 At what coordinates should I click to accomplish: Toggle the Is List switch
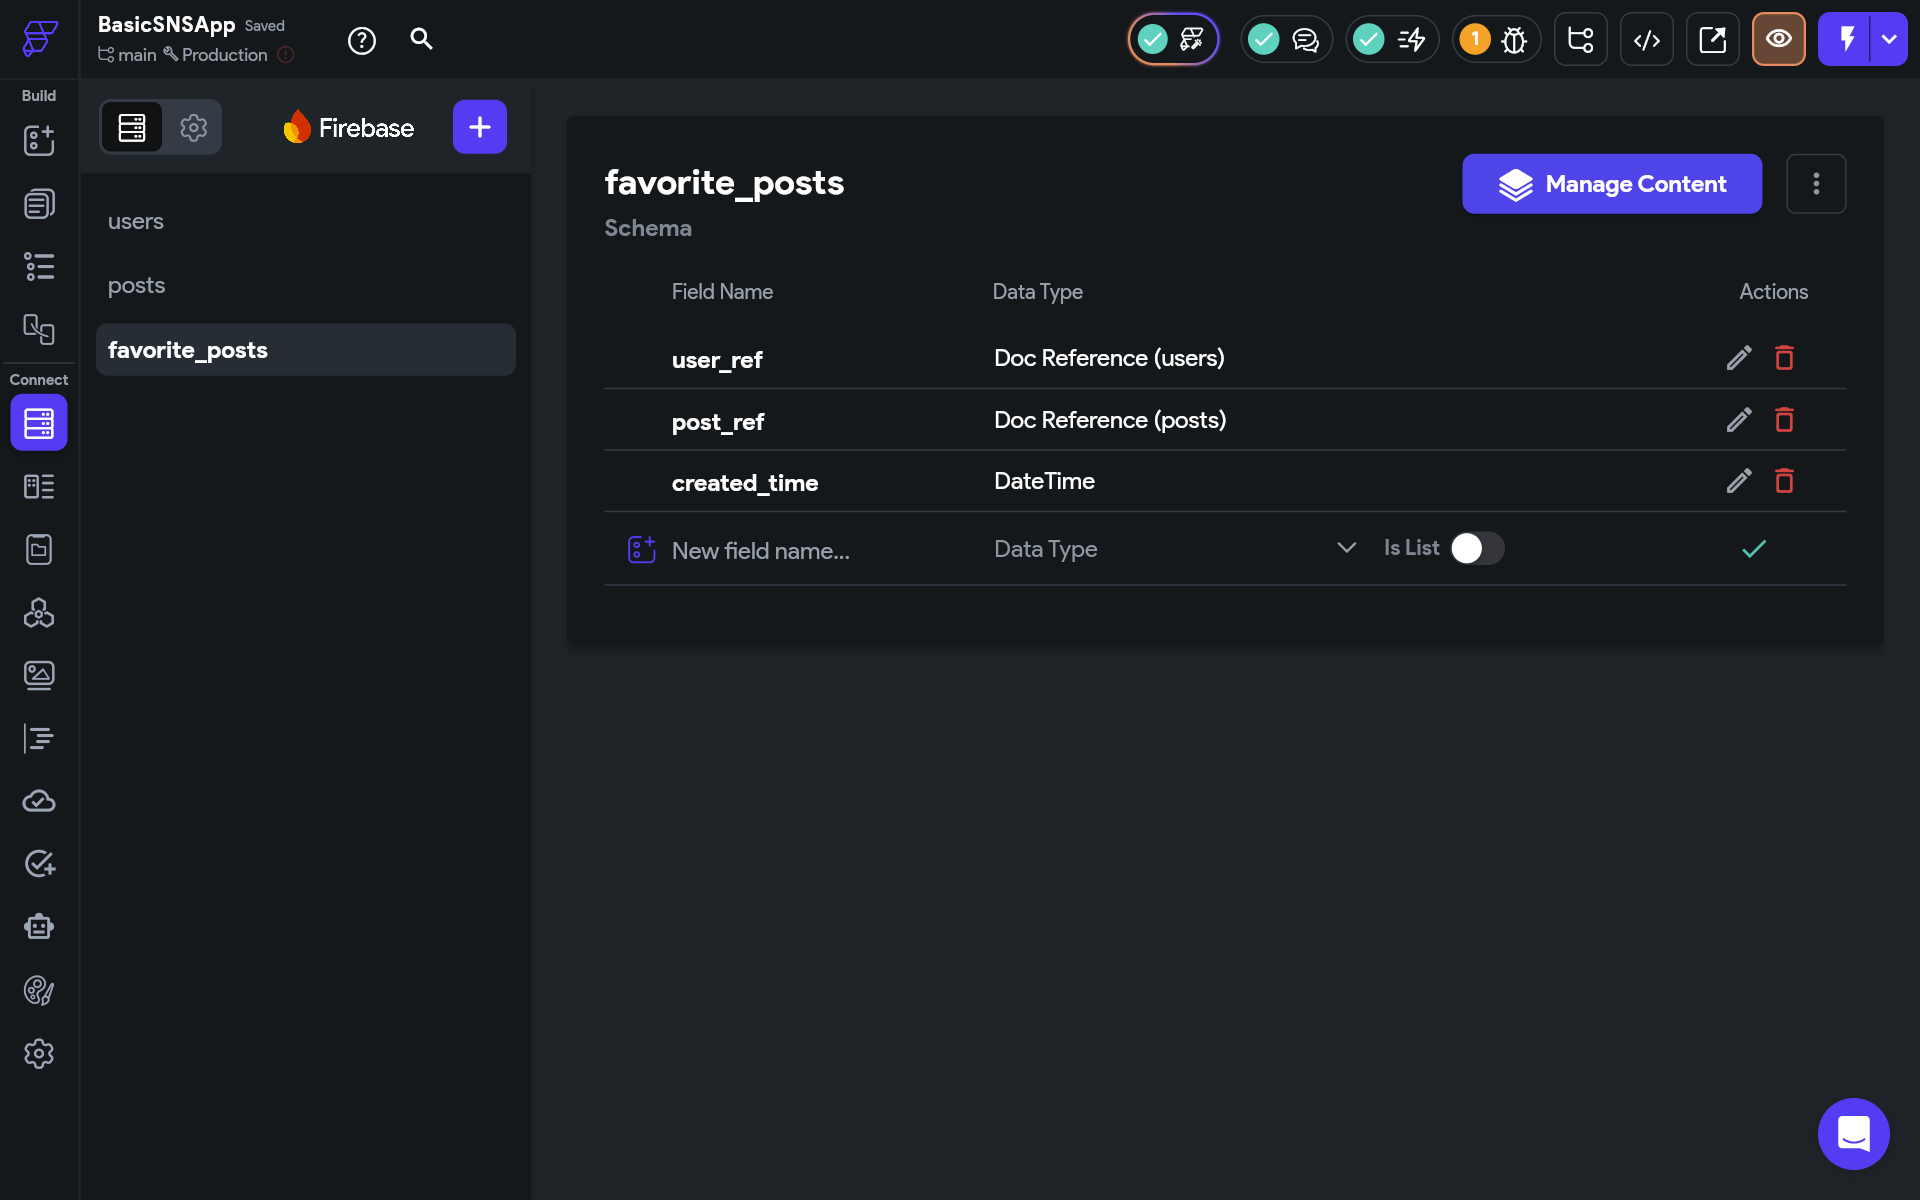click(x=1477, y=548)
